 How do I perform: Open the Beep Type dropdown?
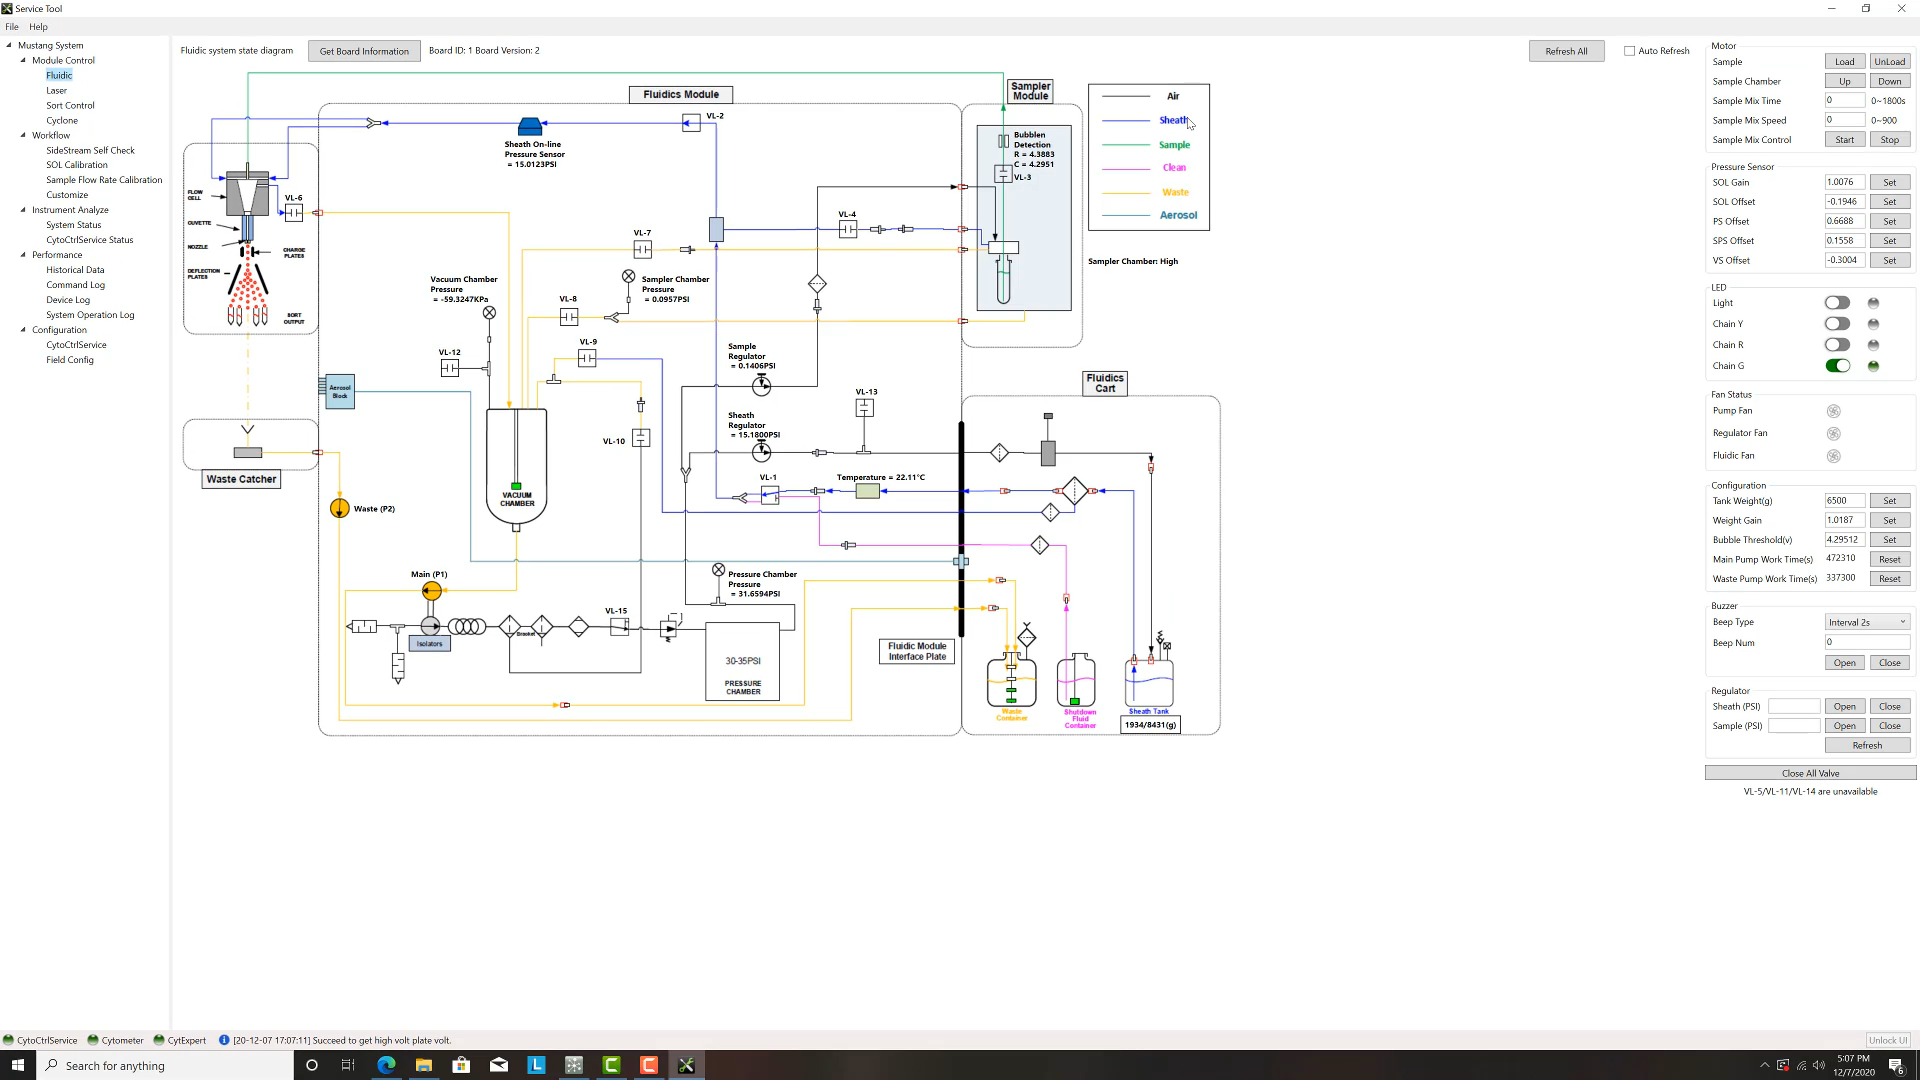[1867, 622]
